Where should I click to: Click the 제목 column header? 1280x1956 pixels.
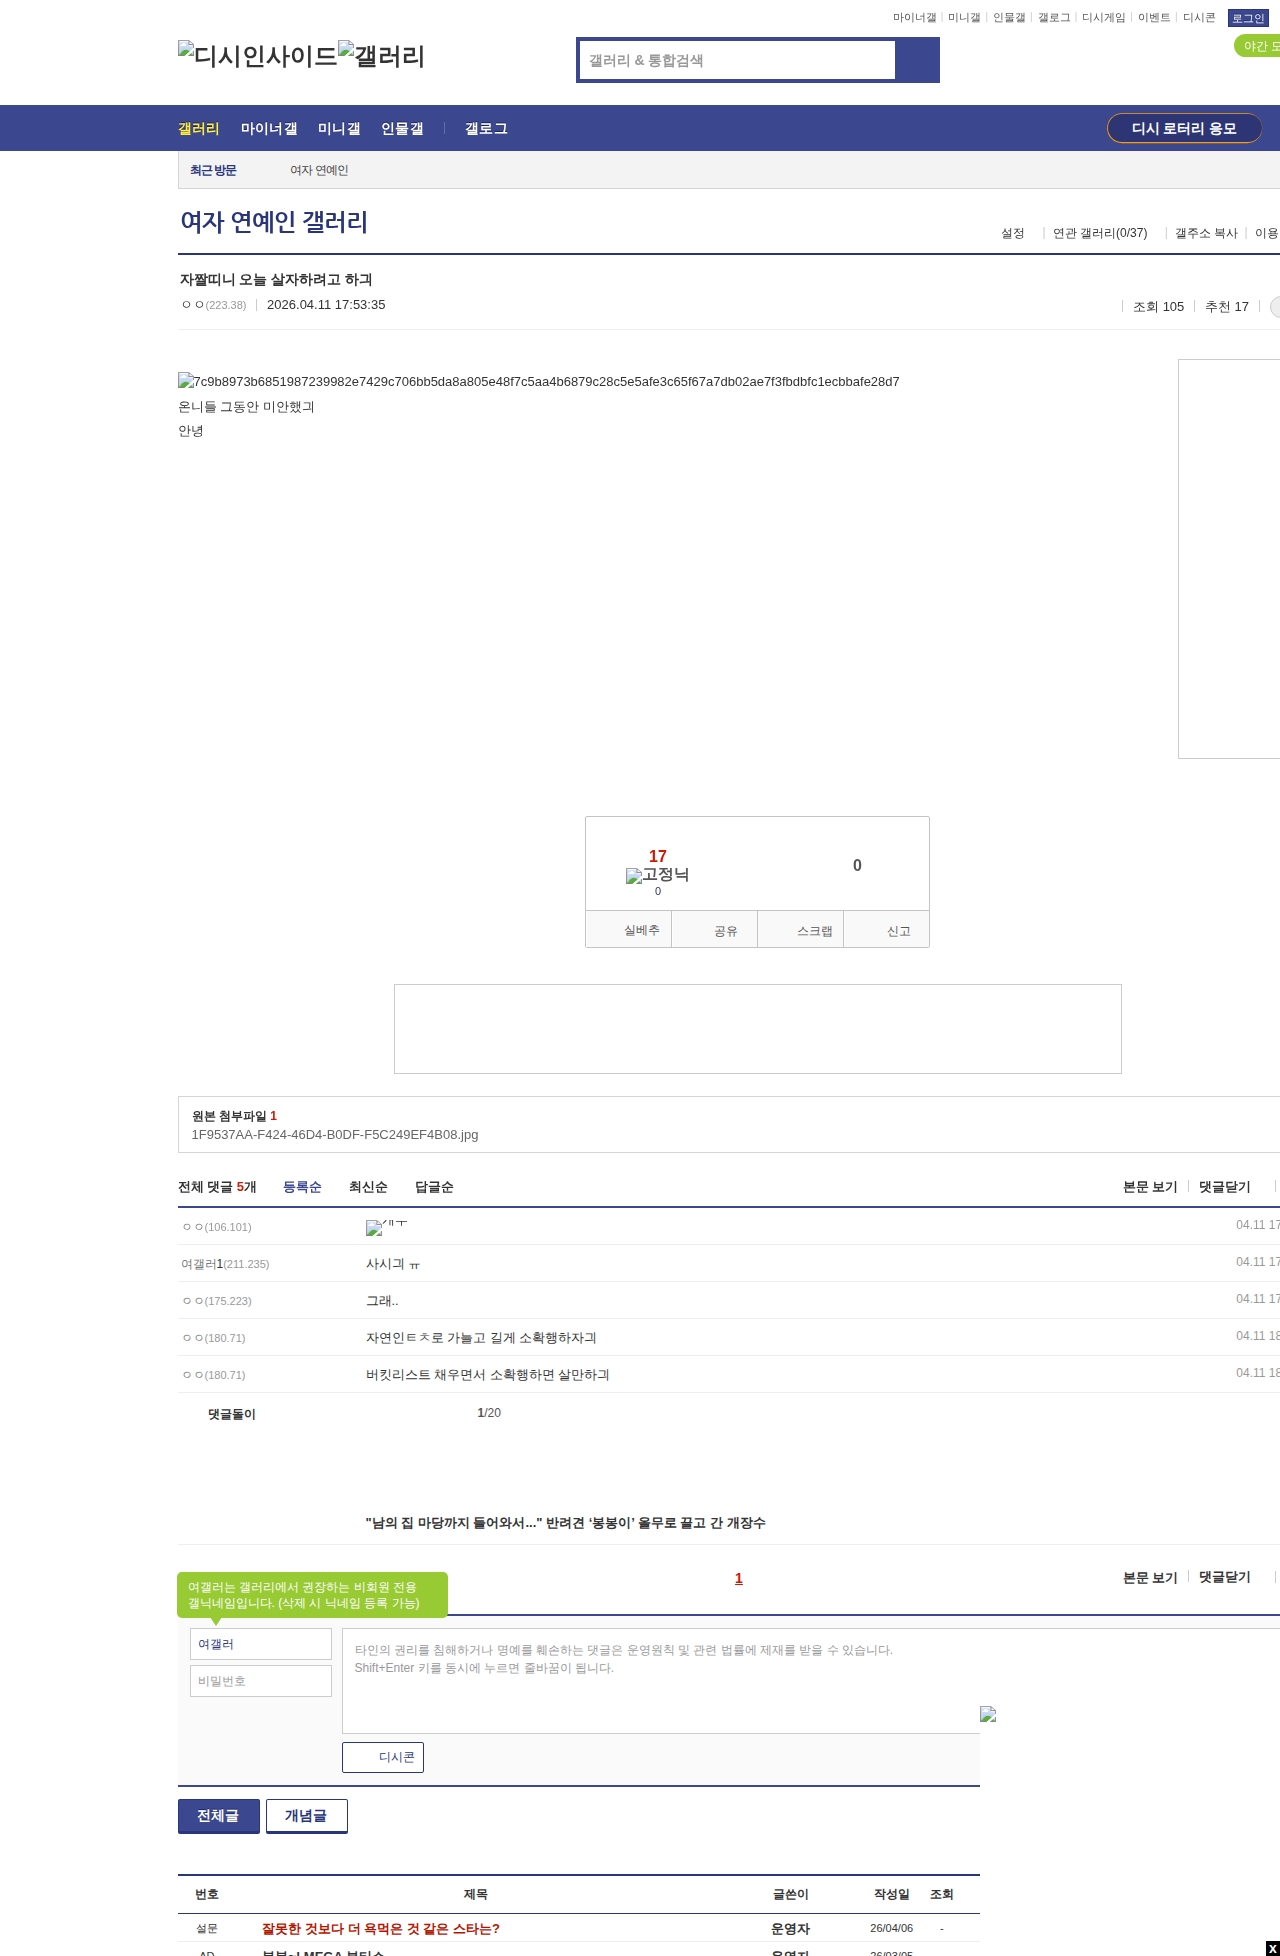coord(476,1894)
